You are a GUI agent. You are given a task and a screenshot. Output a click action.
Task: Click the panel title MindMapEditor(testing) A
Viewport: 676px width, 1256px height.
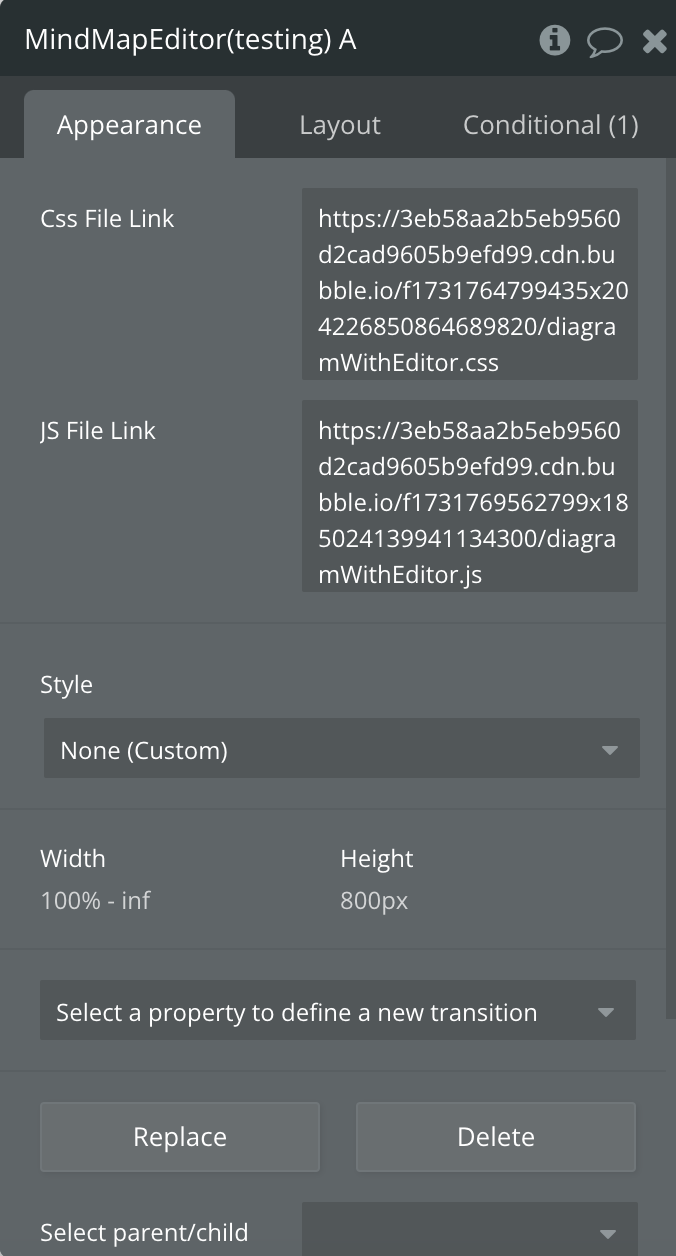tap(190, 40)
